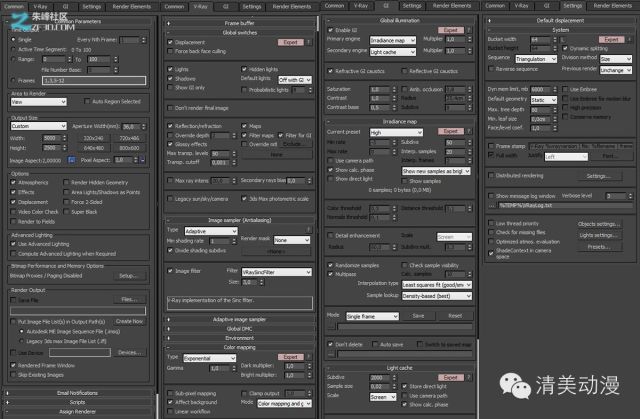Image resolution: width=640 pixels, height=419 pixels.
Task: Click the Frames range input field
Action: 94,80
